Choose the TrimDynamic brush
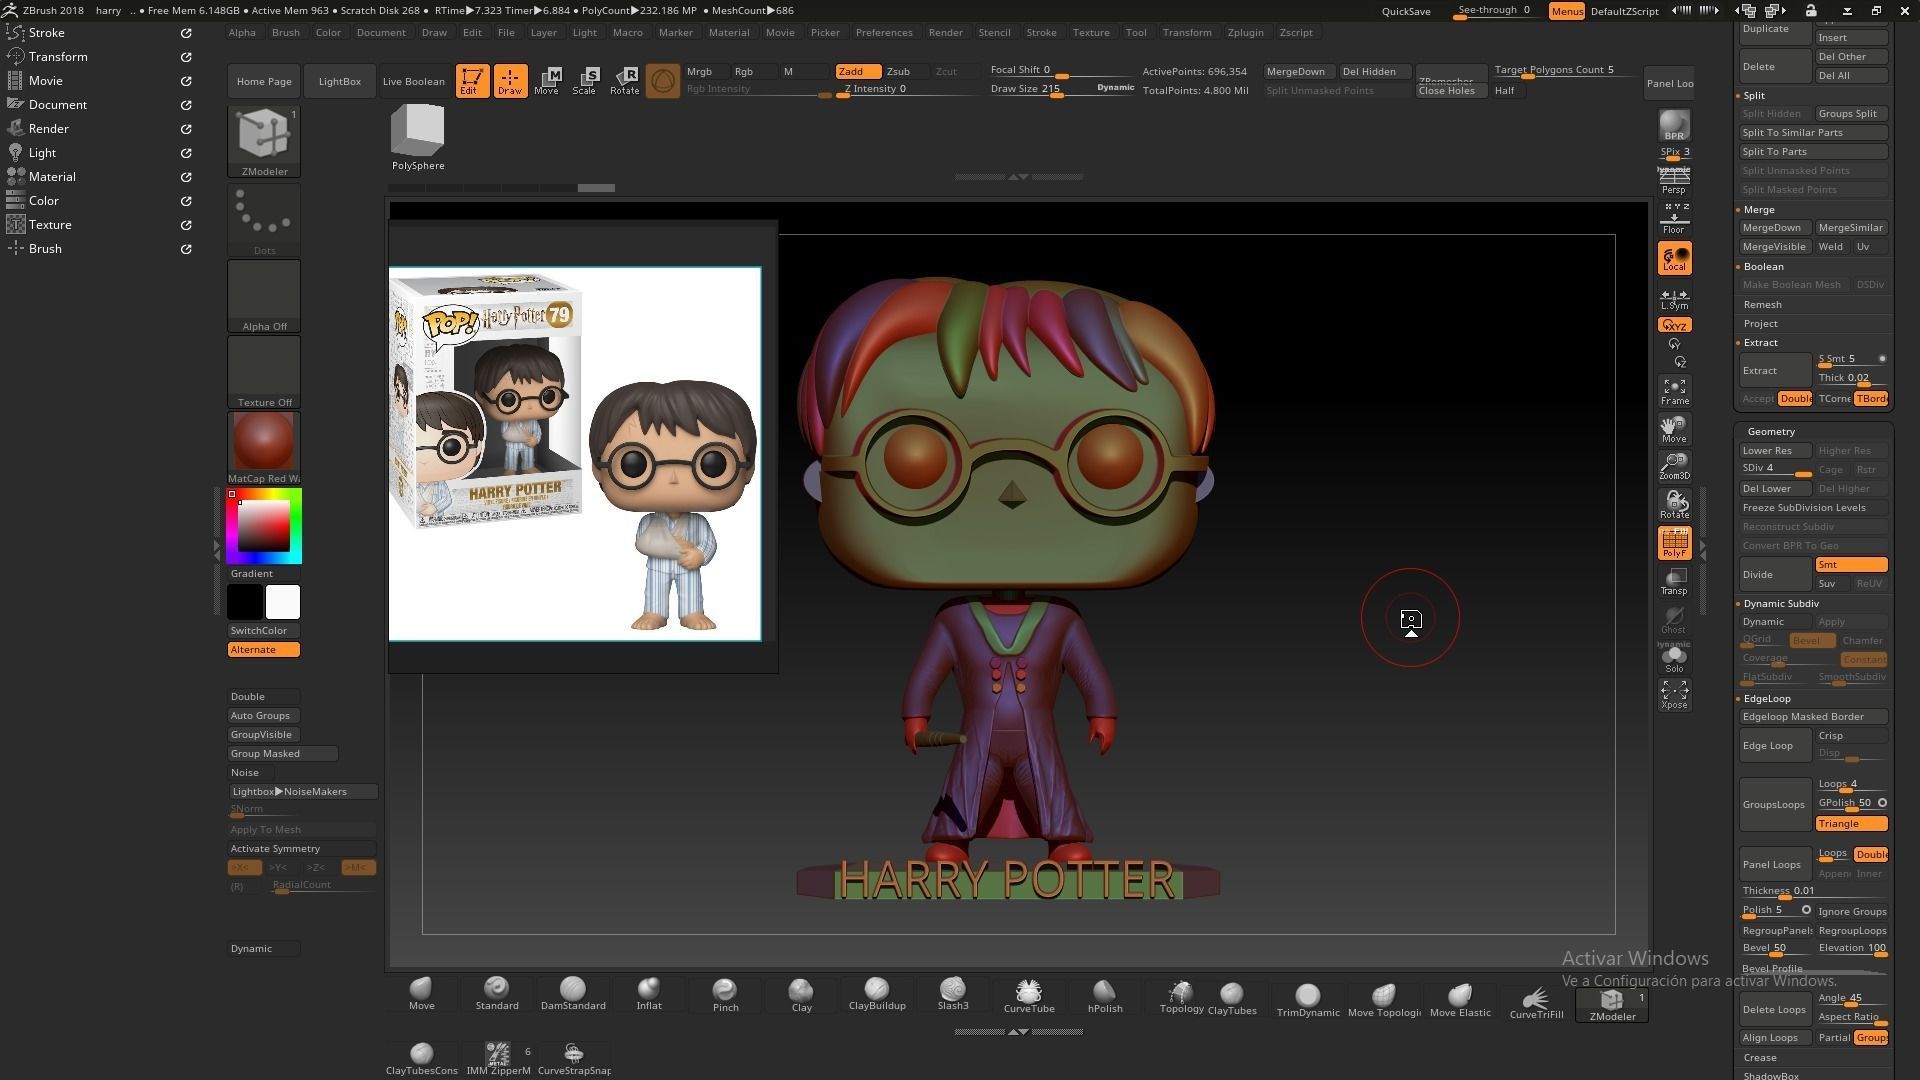Image resolution: width=1920 pixels, height=1080 pixels. point(1307,999)
